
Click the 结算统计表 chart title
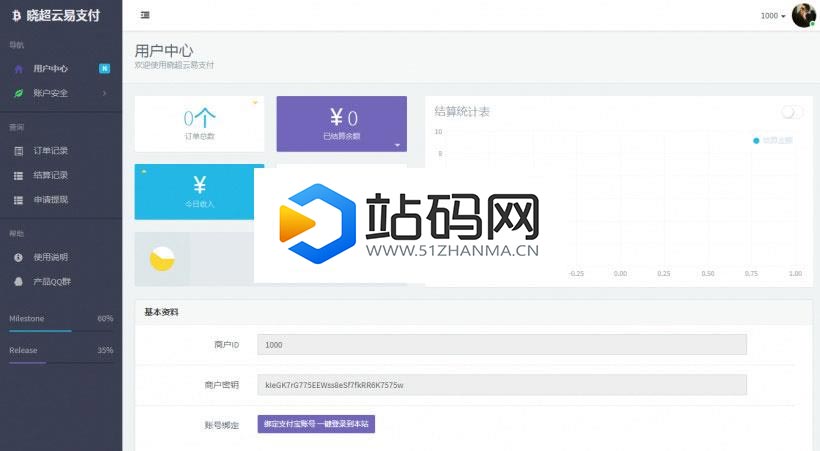[462, 111]
